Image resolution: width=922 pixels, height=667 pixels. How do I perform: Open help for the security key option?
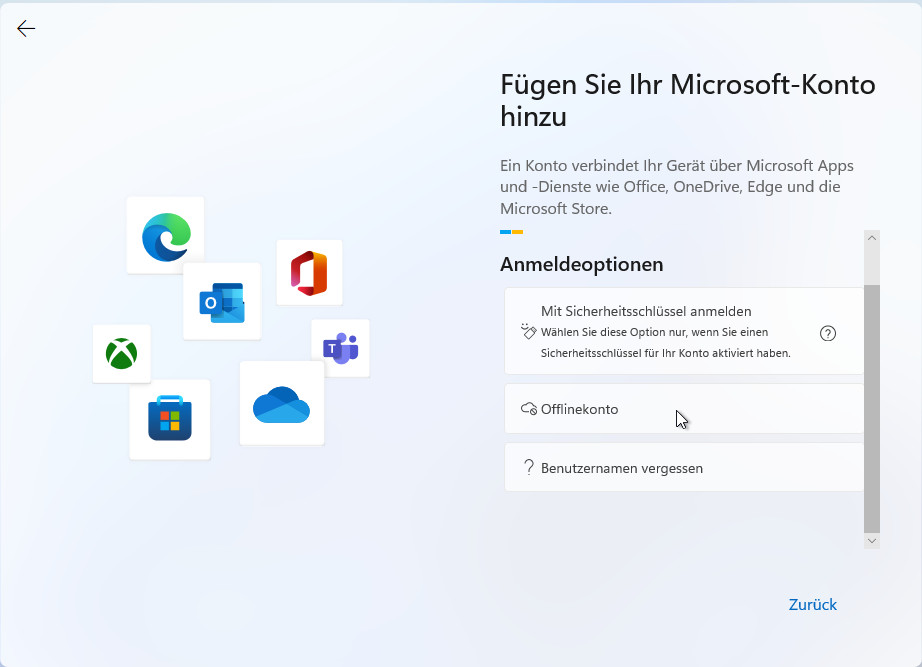click(827, 334)
